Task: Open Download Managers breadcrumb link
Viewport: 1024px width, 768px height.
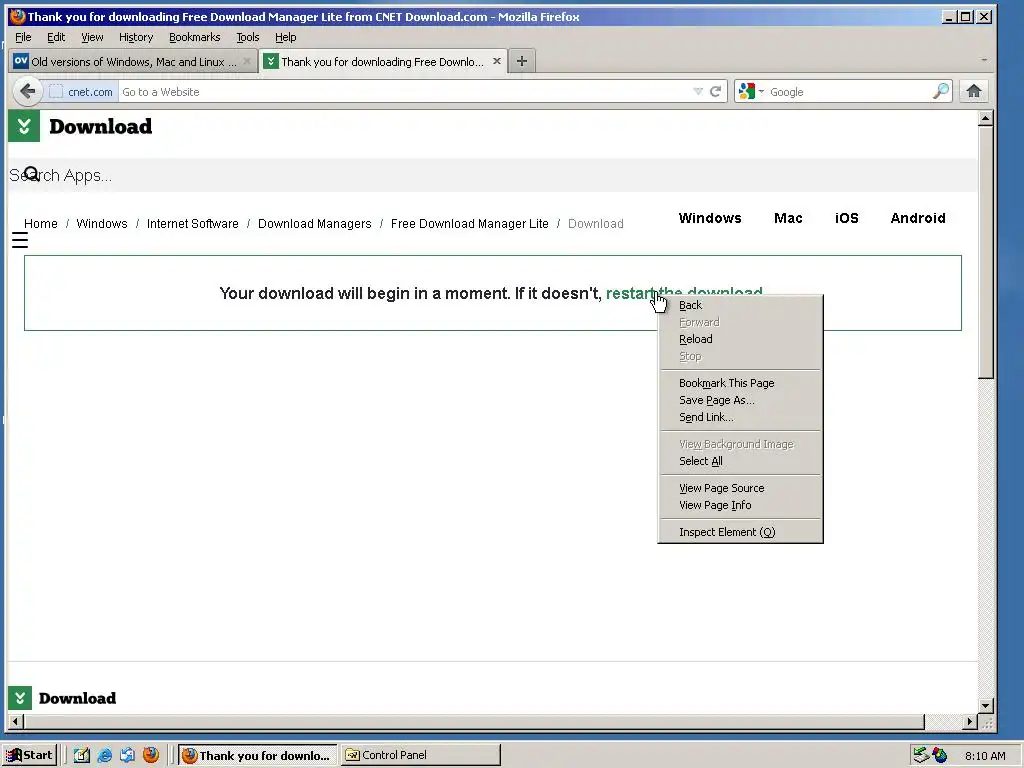Action: pyautogui.click(x=315, y=223)
